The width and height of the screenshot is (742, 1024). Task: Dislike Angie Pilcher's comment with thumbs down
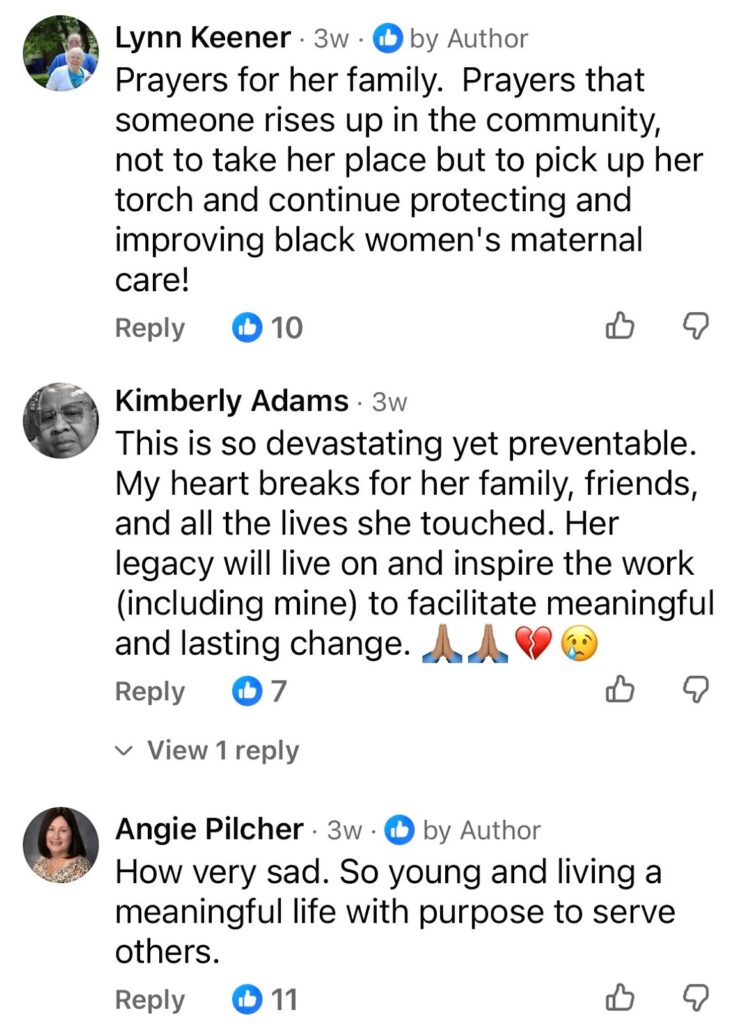[x=695, y=997]
